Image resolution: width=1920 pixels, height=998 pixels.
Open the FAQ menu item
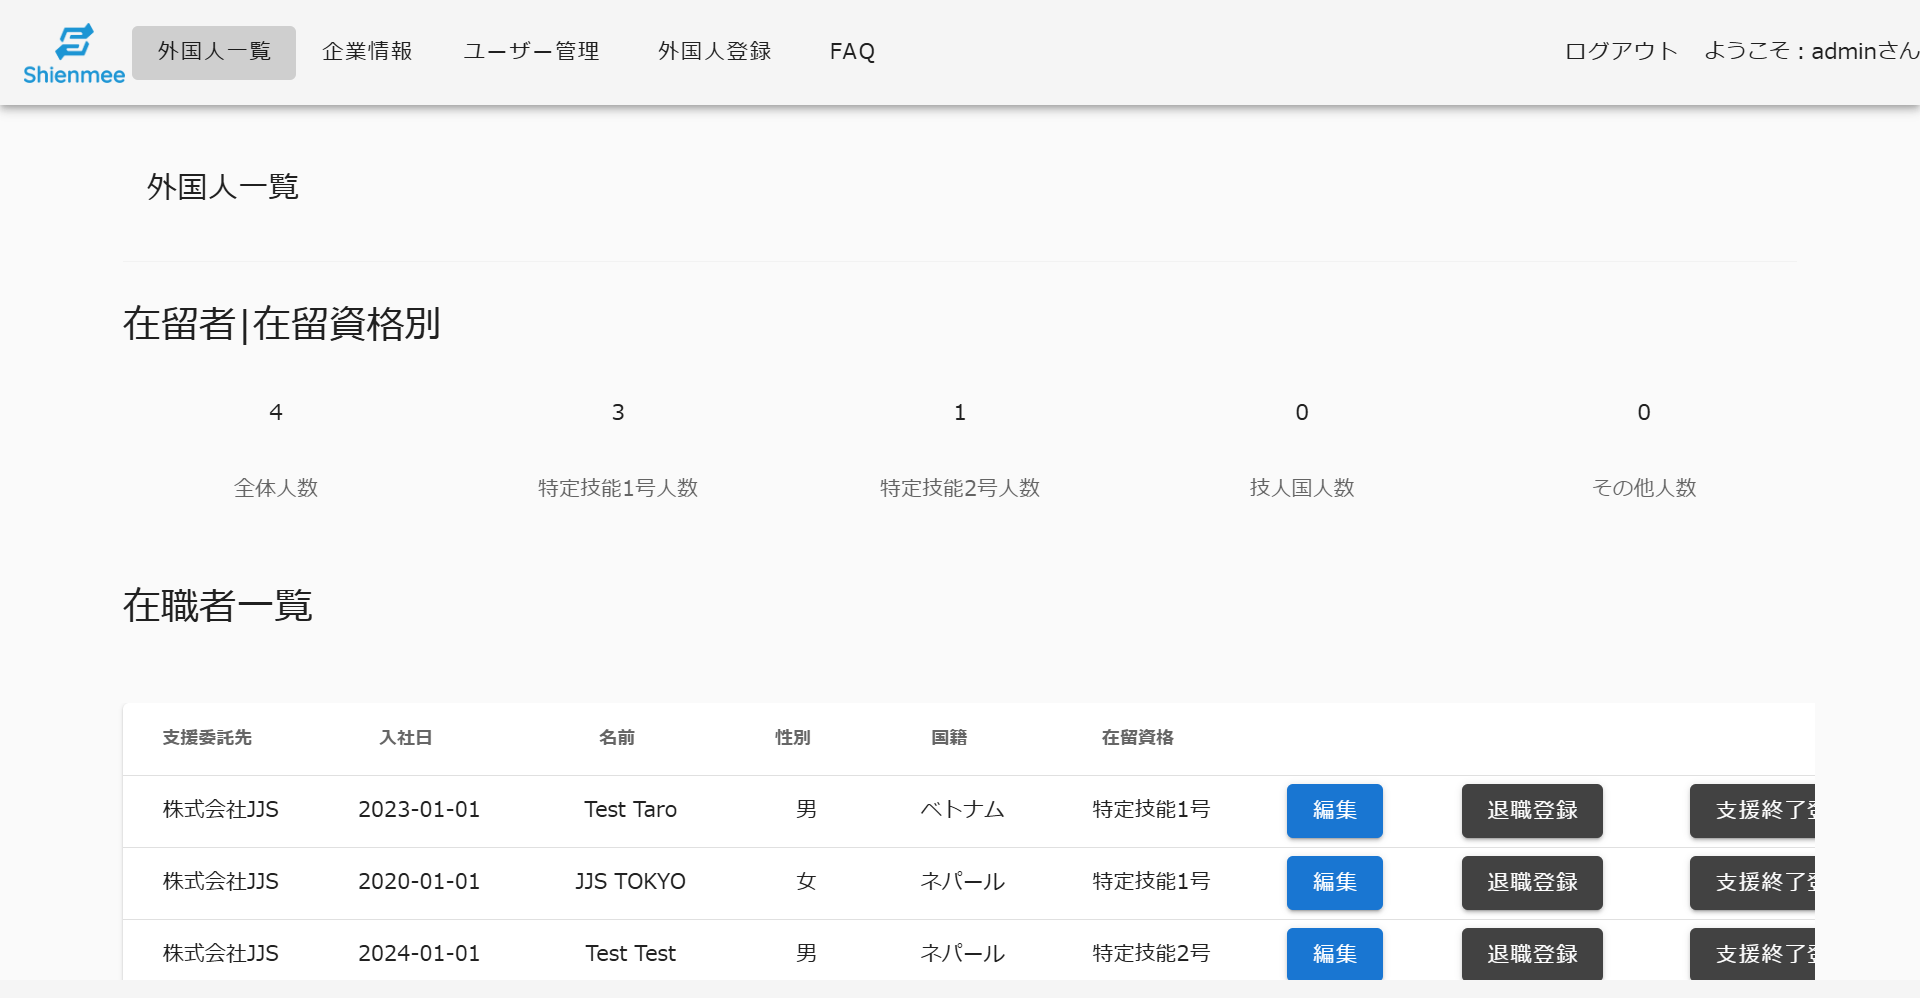point(852,52)
